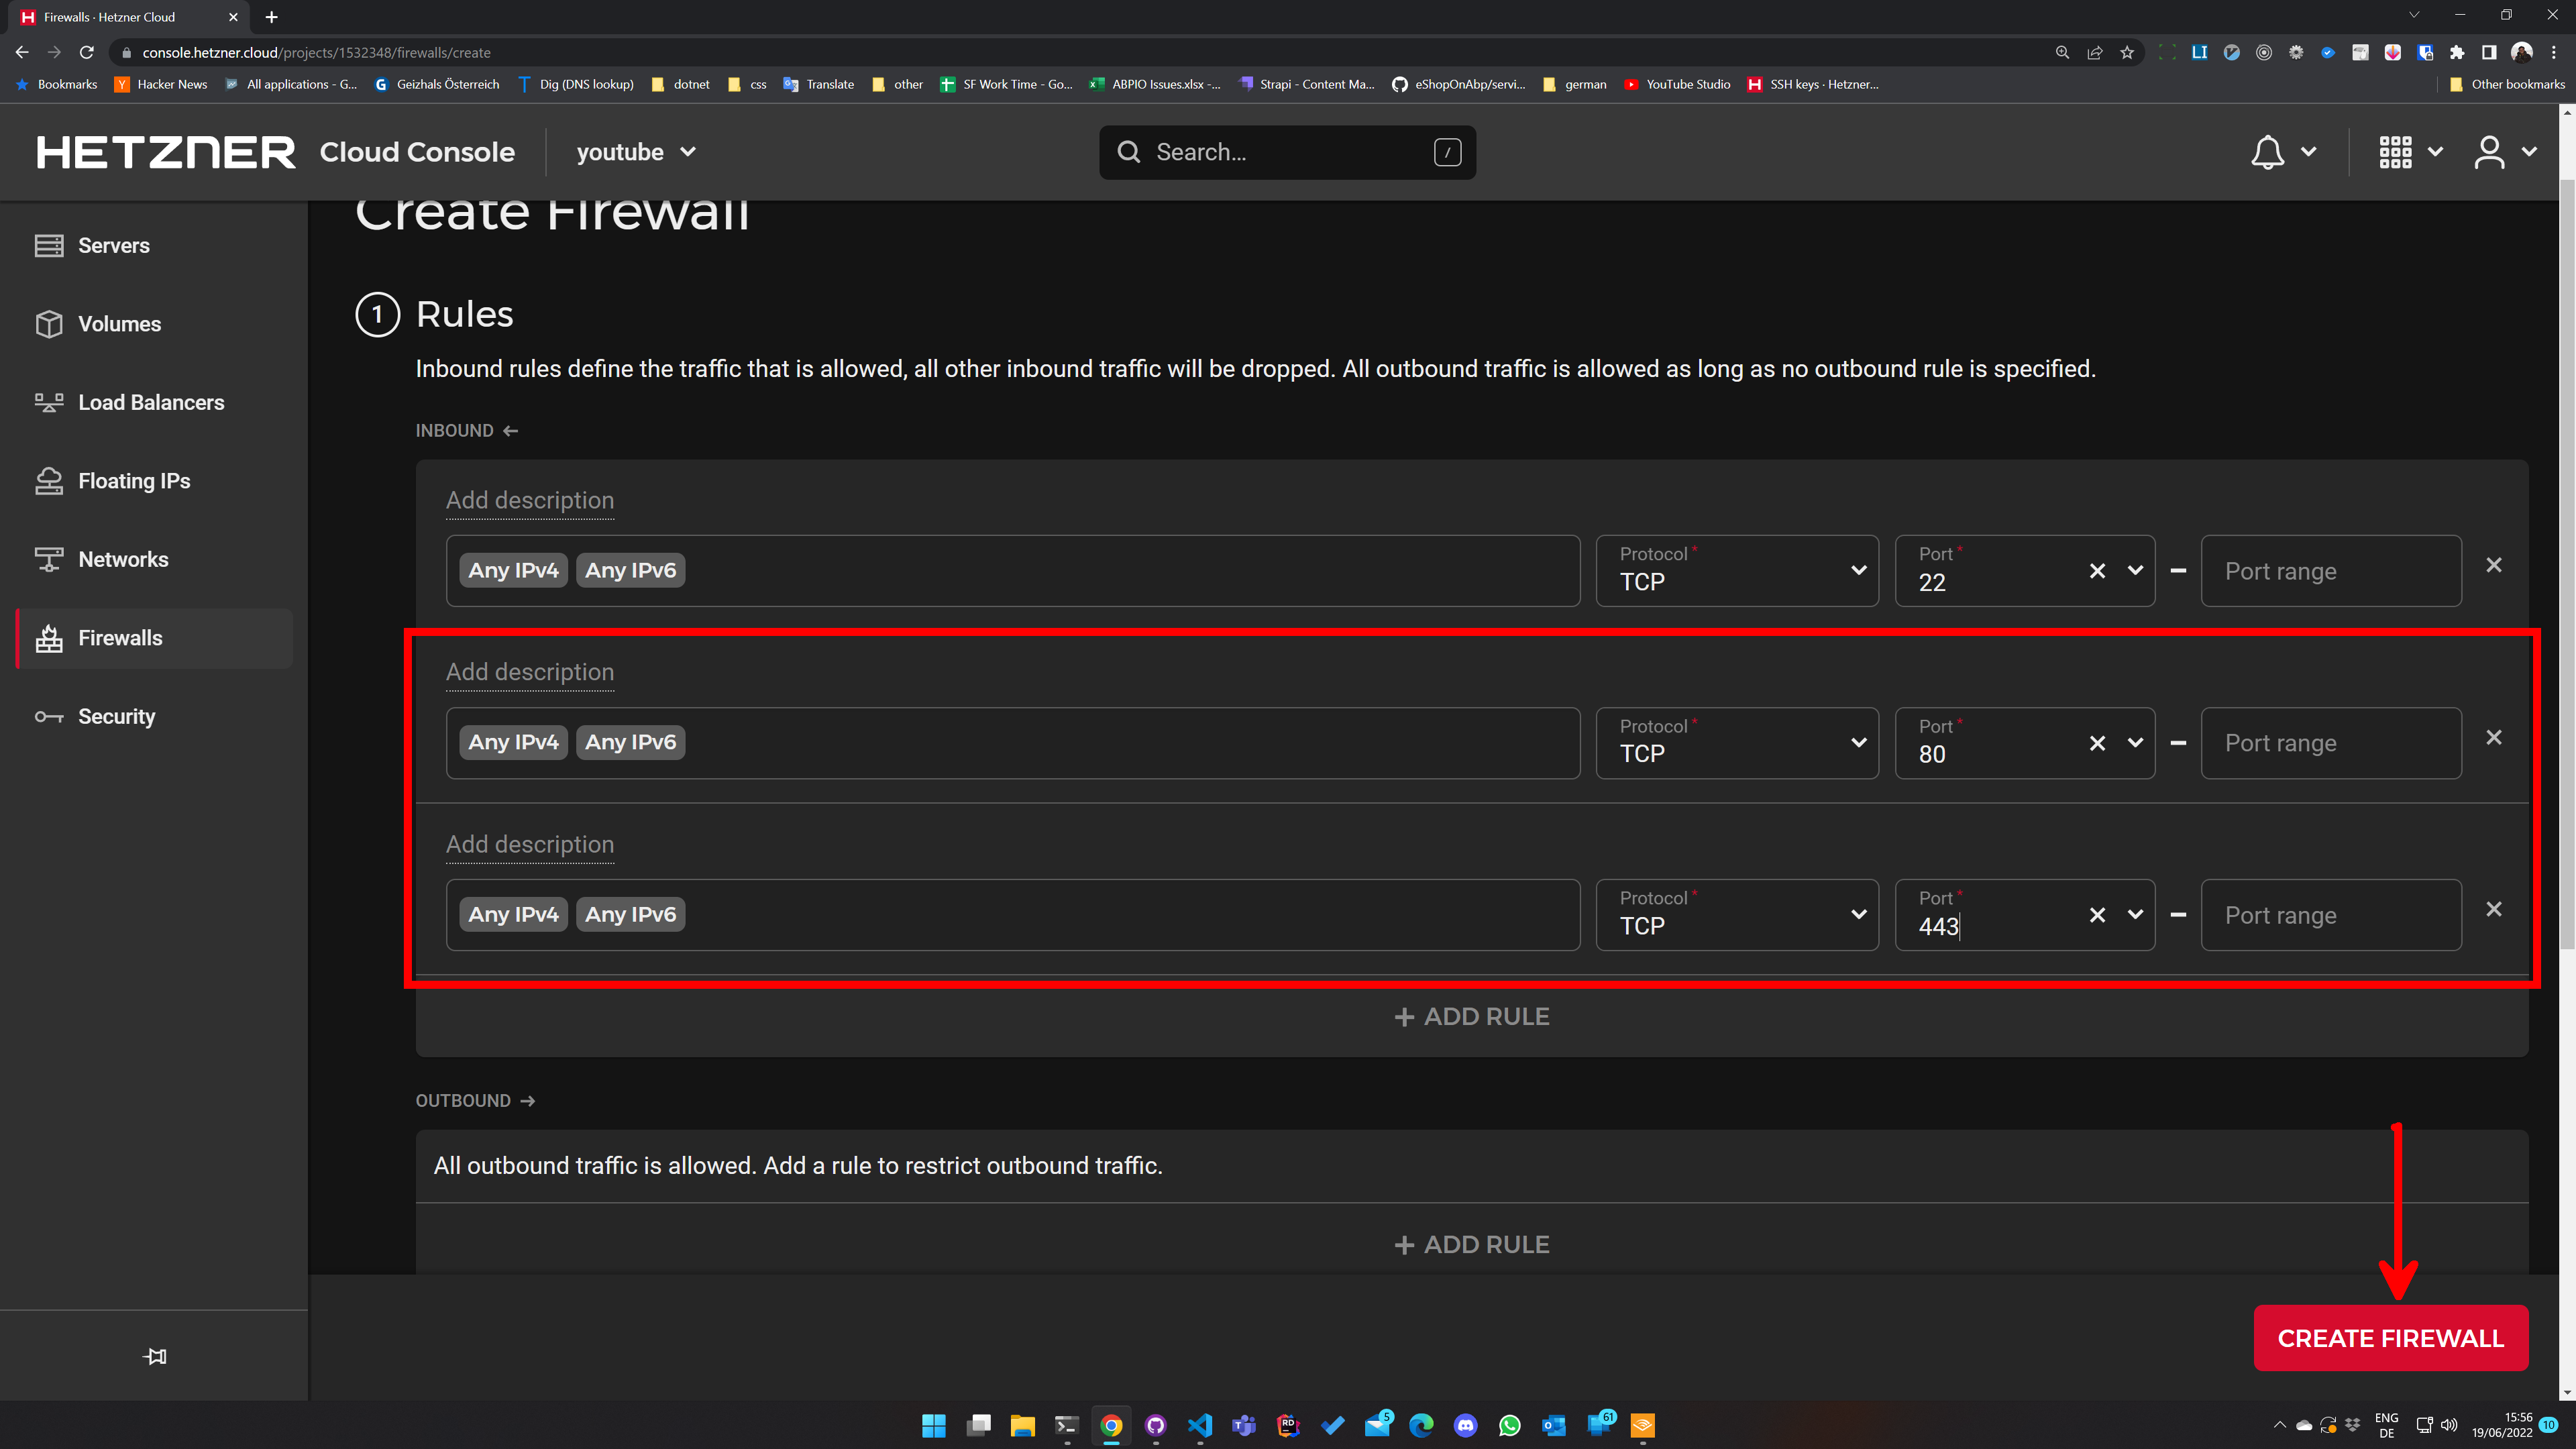2576x1449 pixels.
Task: Expand port suggestions for port 443
Action: 2135,915
